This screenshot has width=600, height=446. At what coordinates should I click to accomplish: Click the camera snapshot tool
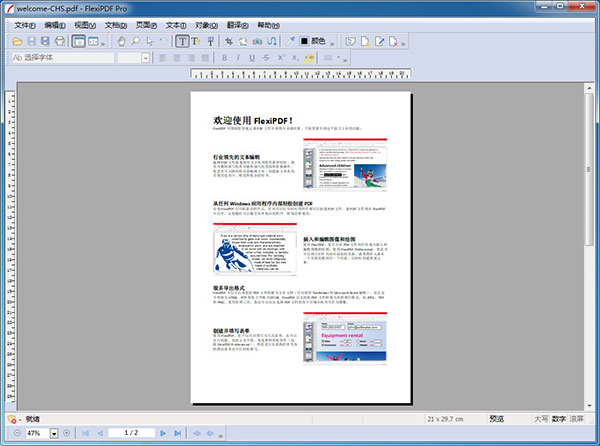pos(259,41)
